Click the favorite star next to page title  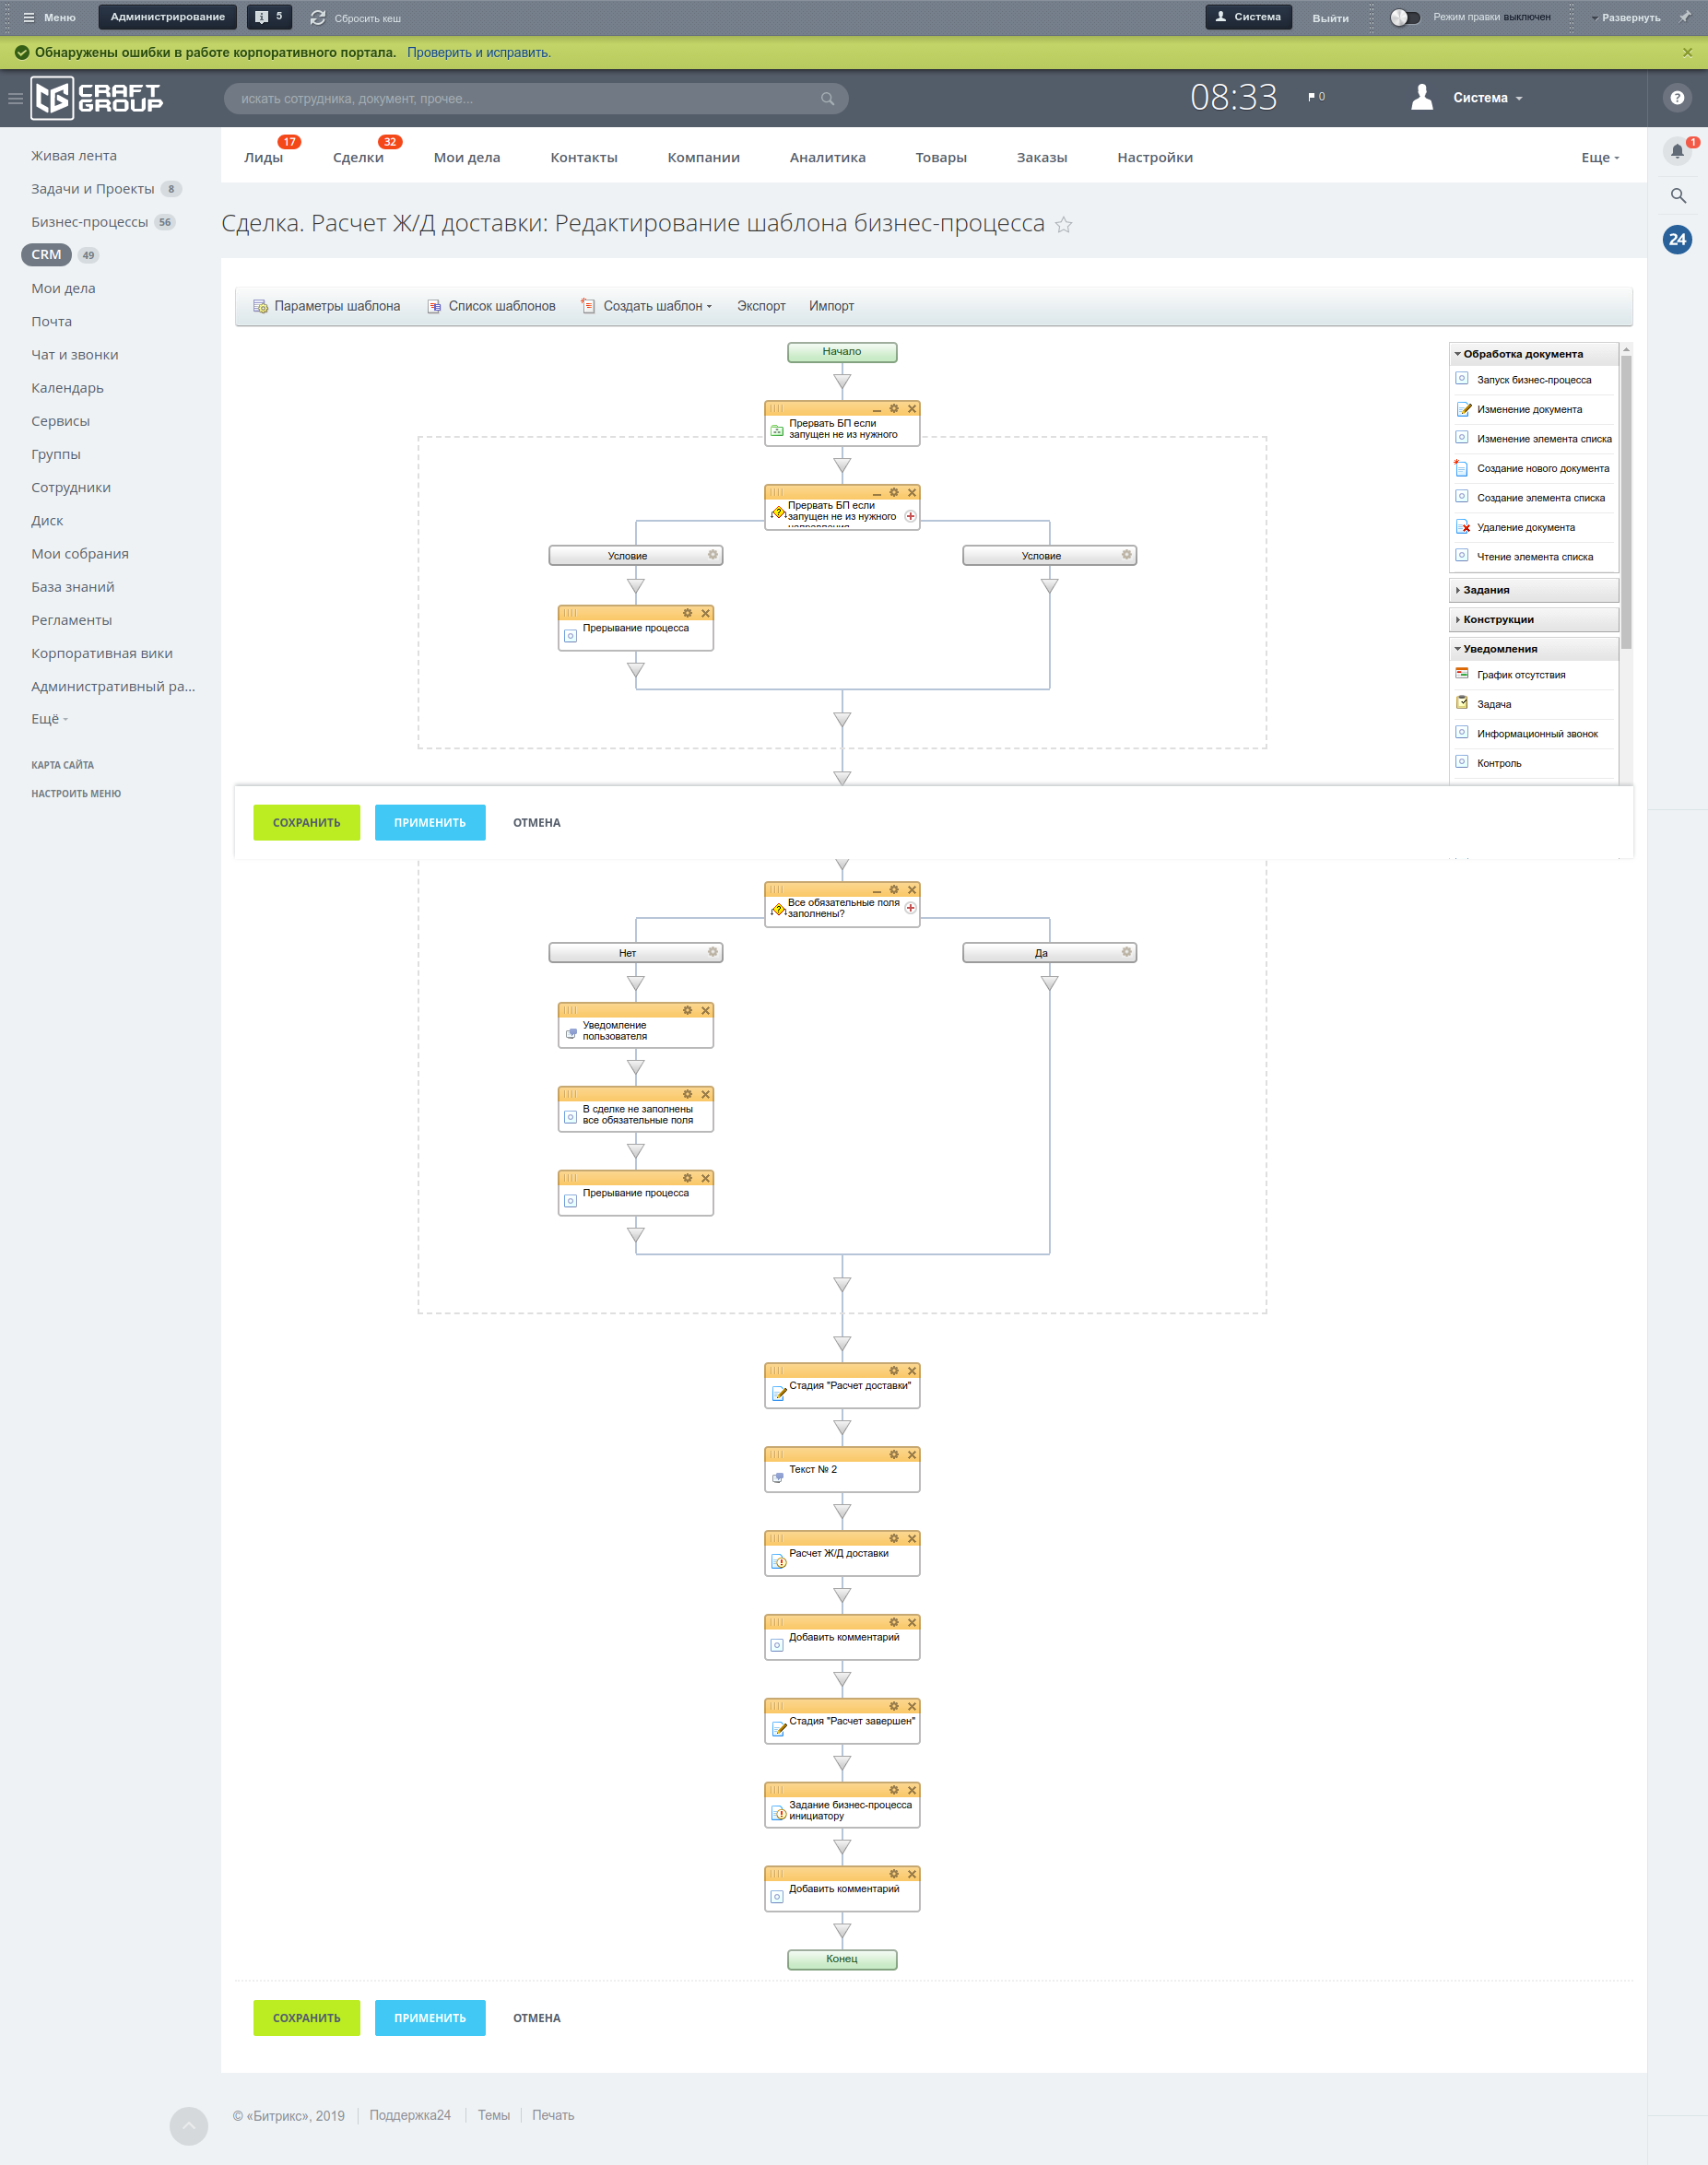1063,225
